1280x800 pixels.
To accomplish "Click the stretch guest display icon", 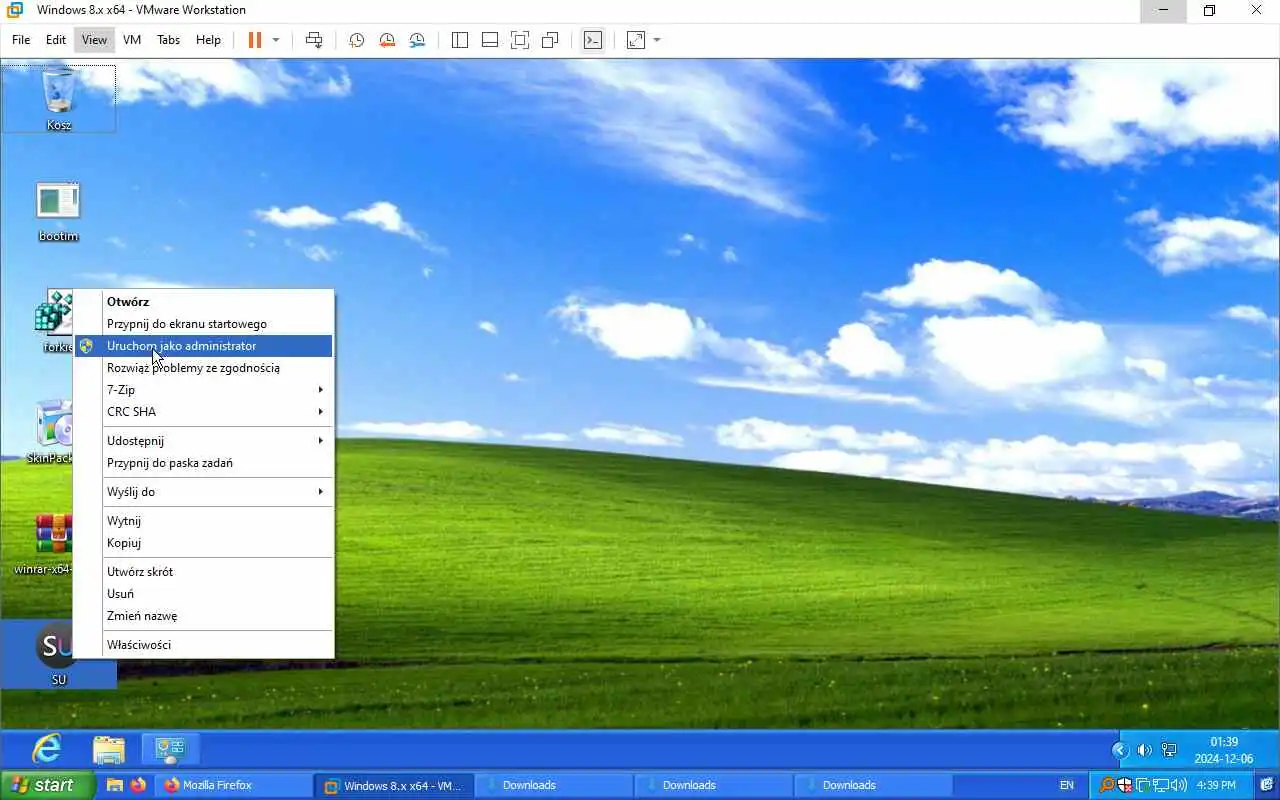I will (x=636, y=40).
